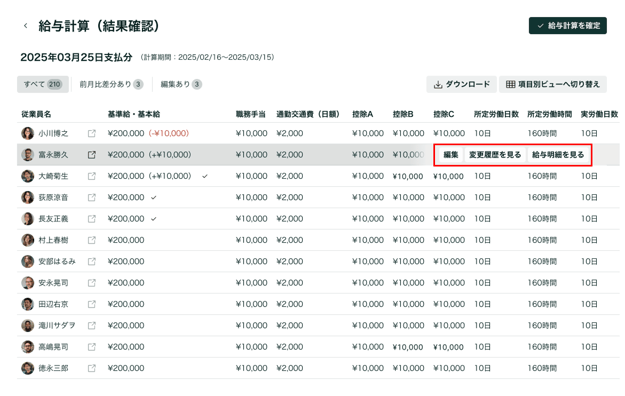Click the 控除C column header
This screenshot has height=396, width=625.
444,114
